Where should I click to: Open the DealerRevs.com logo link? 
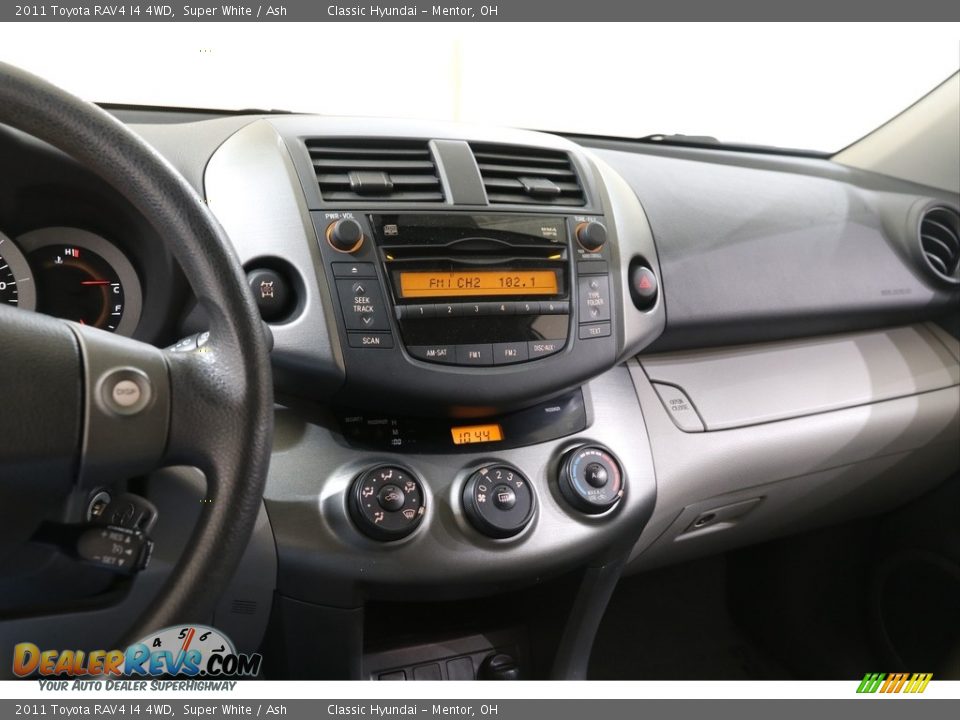click(137, 660)
